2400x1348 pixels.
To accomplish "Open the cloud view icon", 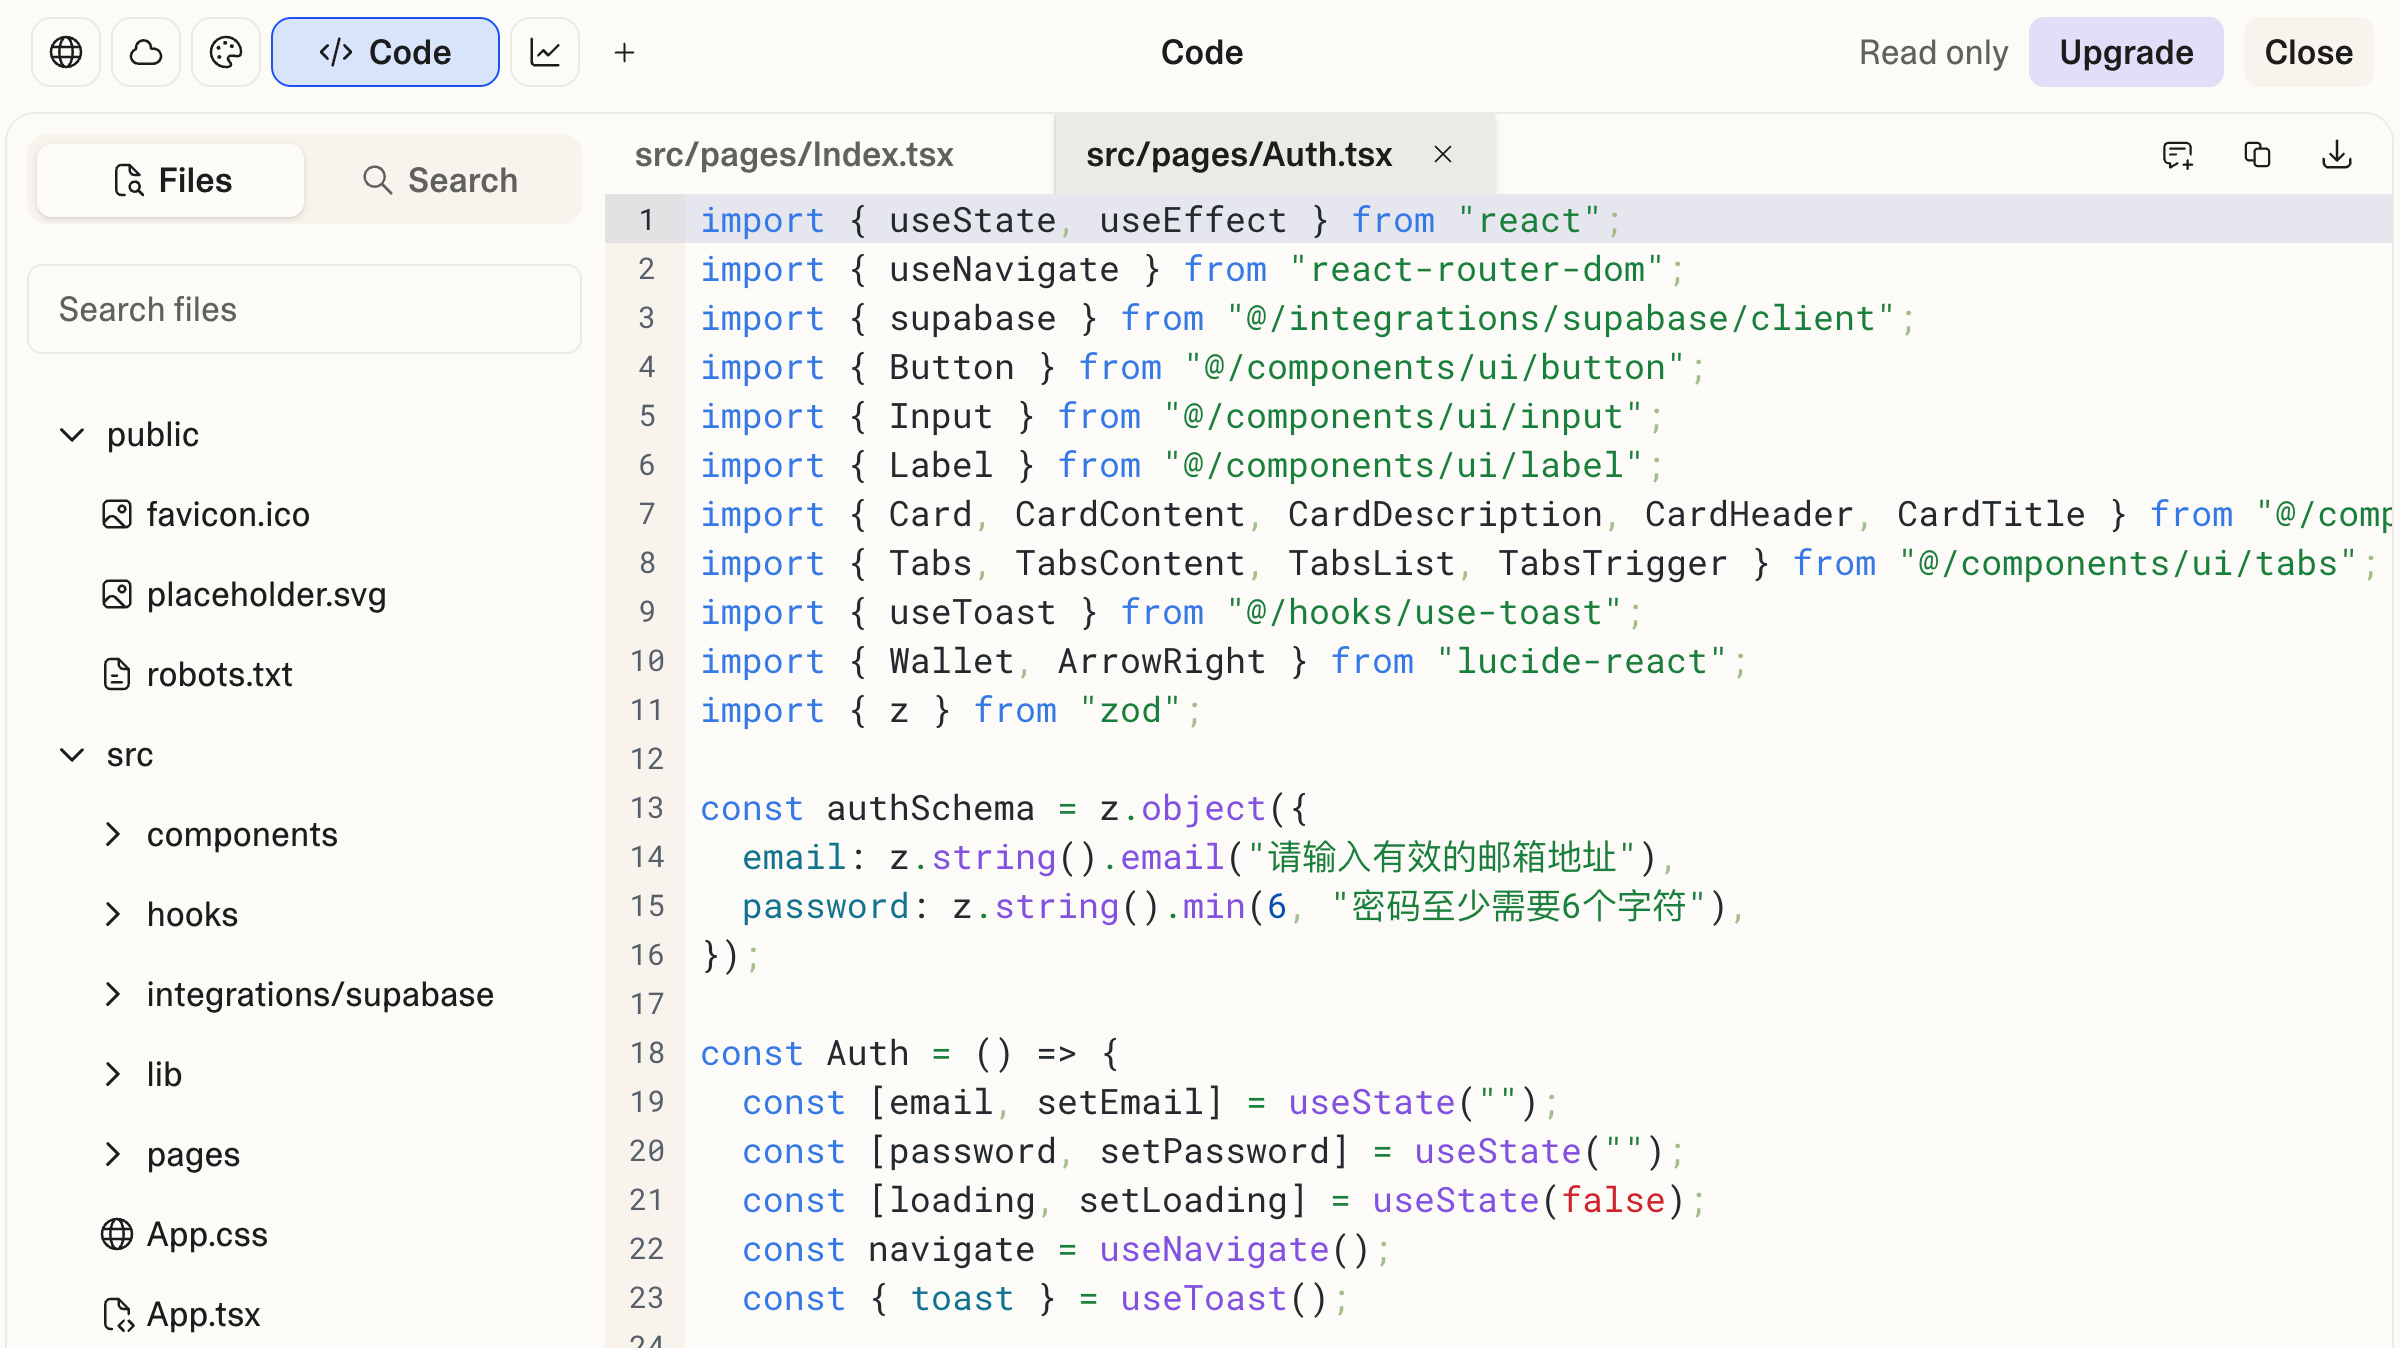I will (146, 52).
